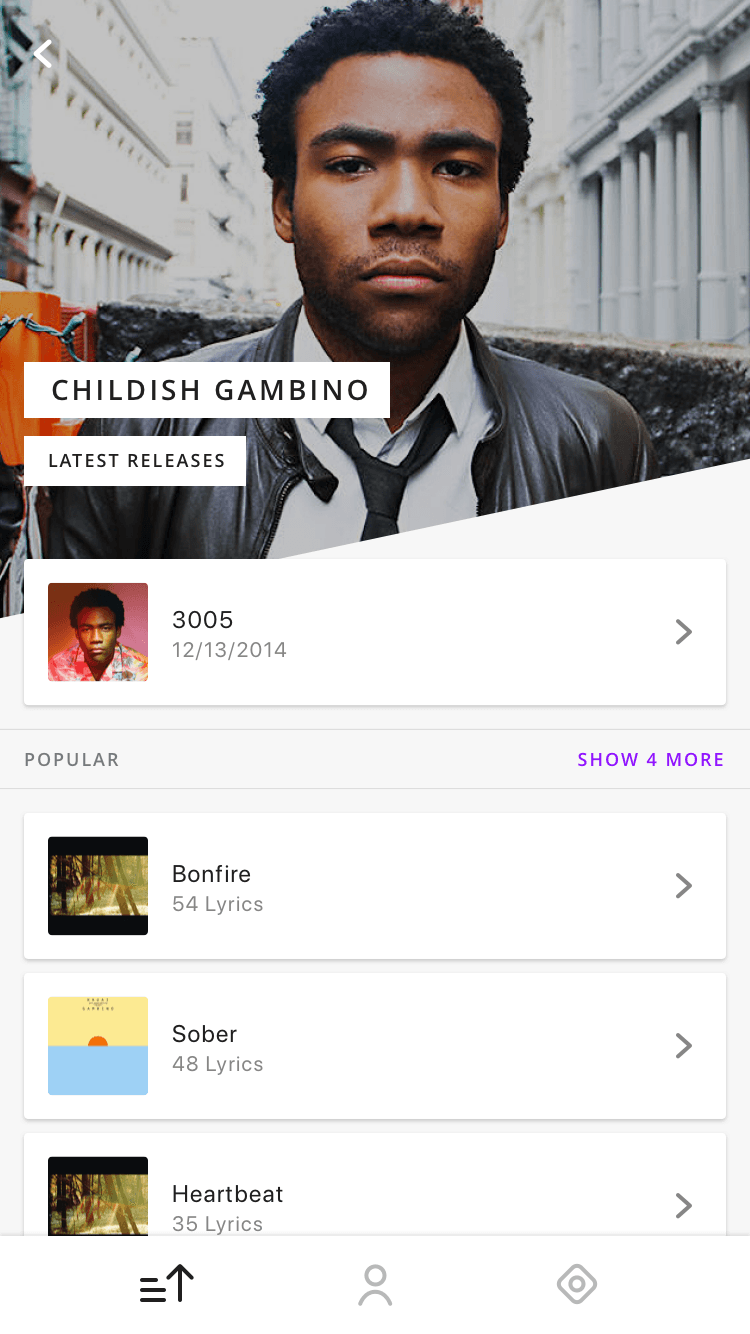Tap the Bonfire album art

click(x=98, y=886)
